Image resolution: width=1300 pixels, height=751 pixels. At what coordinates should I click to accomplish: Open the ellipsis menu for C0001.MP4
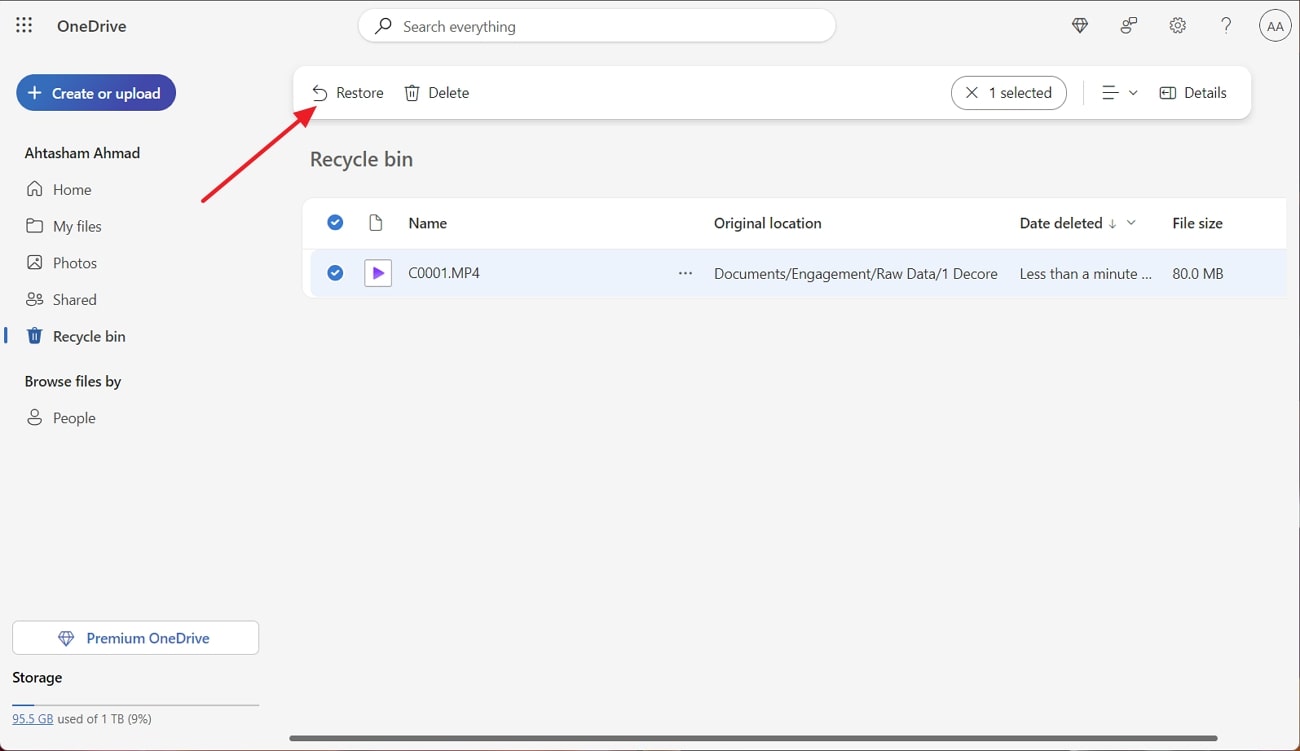pos(685,273)
